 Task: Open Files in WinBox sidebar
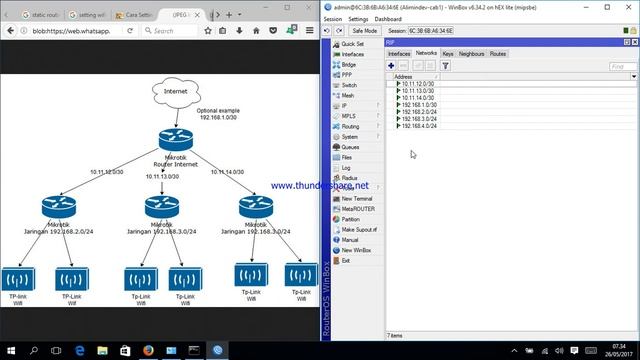[347, 157]
